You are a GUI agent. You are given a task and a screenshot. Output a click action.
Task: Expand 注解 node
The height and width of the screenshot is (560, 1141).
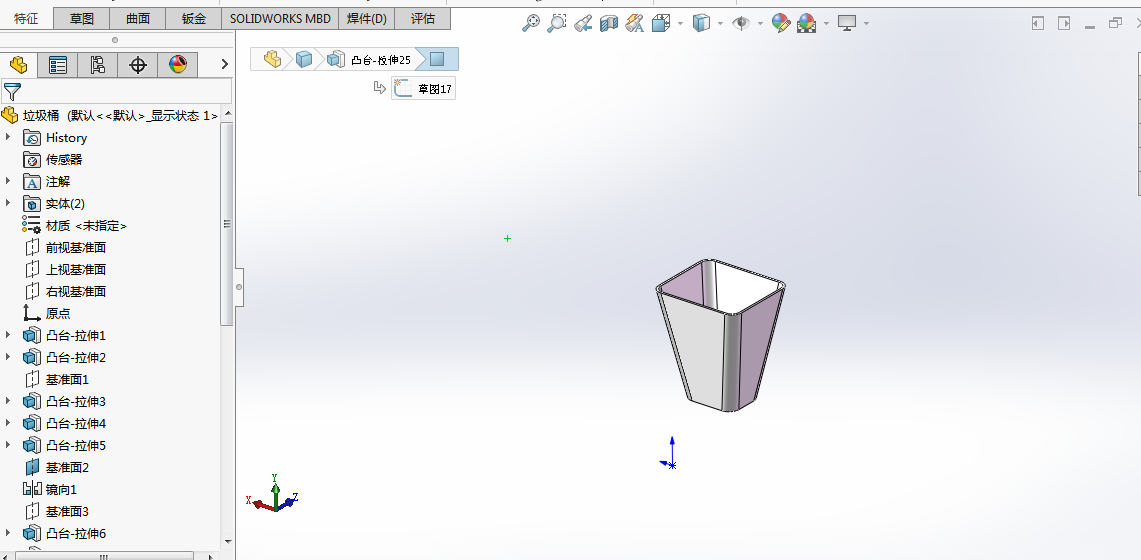[x=8, y=181]
